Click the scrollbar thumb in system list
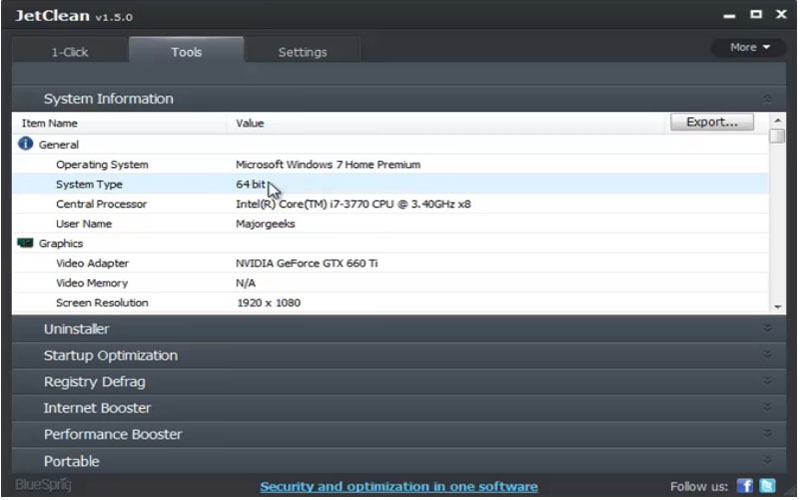This screenshot has height=500, width=800. [x=778, y=136]
